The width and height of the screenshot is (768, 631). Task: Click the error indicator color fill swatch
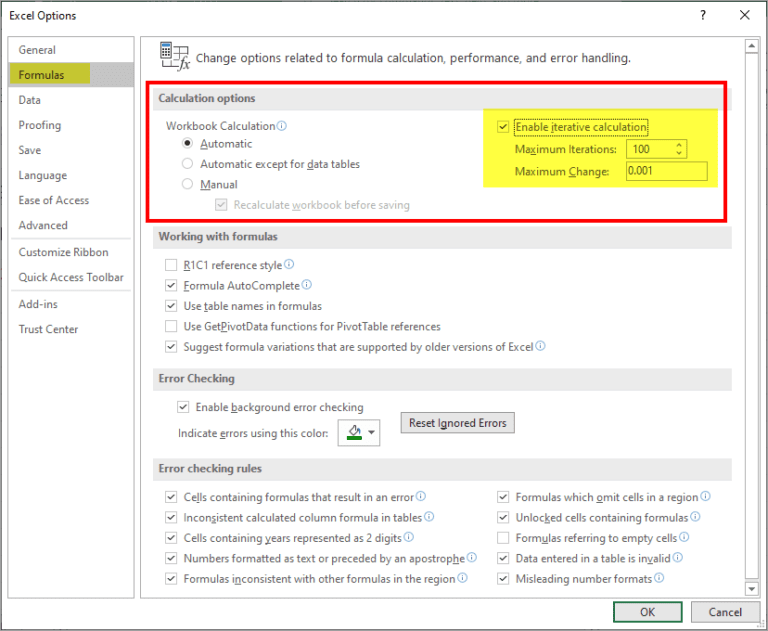354,432
